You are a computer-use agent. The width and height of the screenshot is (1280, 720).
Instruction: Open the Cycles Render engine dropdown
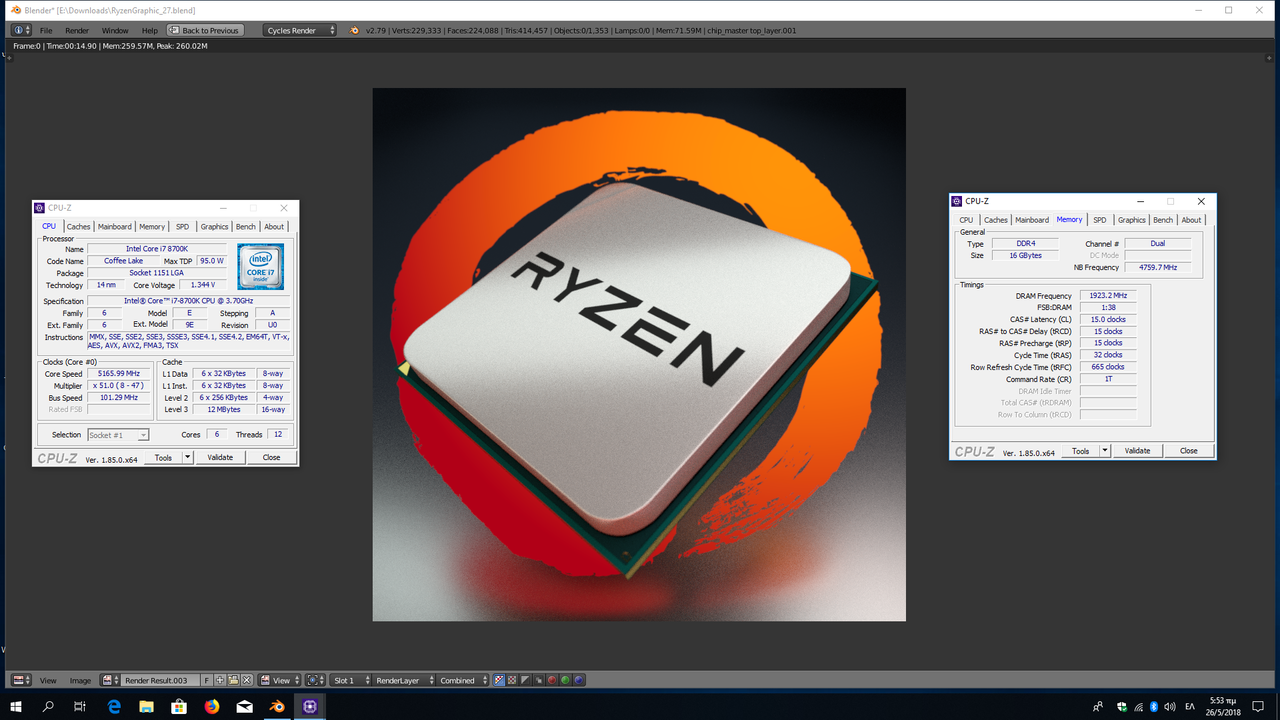click(299, 30)
